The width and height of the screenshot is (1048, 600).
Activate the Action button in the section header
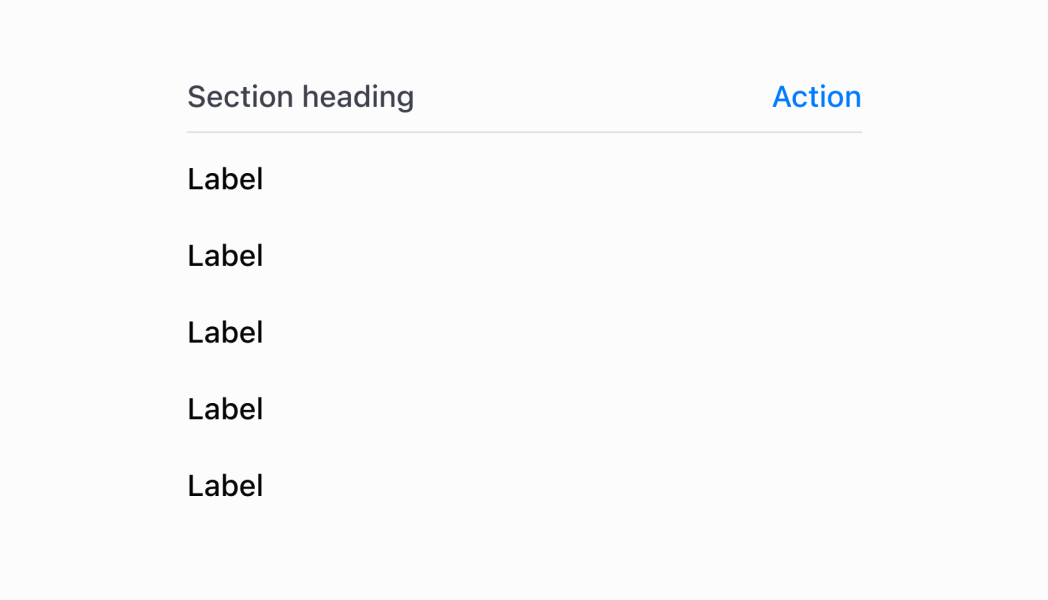(x=816, y=97)
